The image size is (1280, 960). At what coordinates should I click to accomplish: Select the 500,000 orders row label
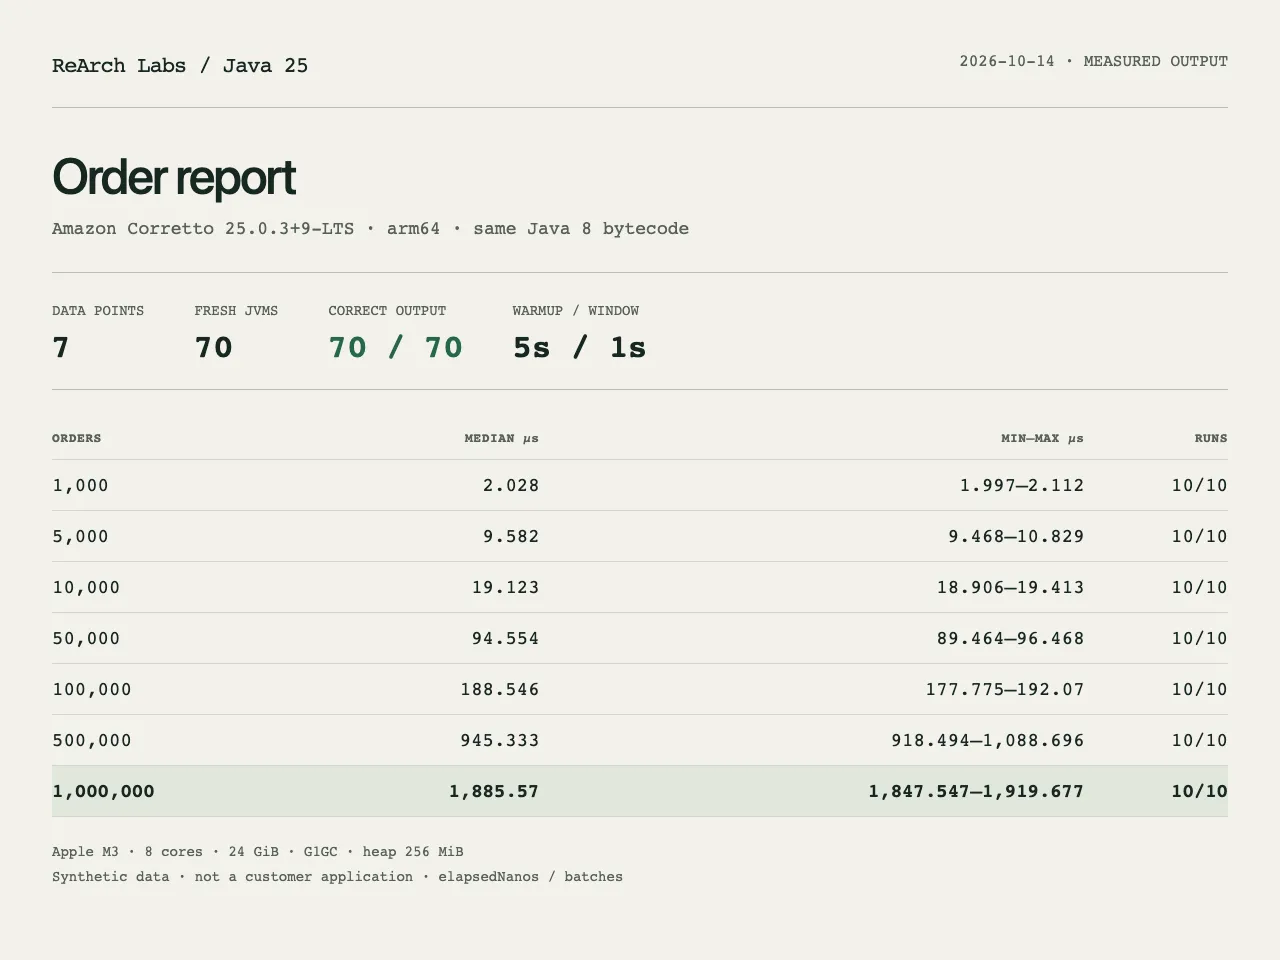tap(92, 741)
